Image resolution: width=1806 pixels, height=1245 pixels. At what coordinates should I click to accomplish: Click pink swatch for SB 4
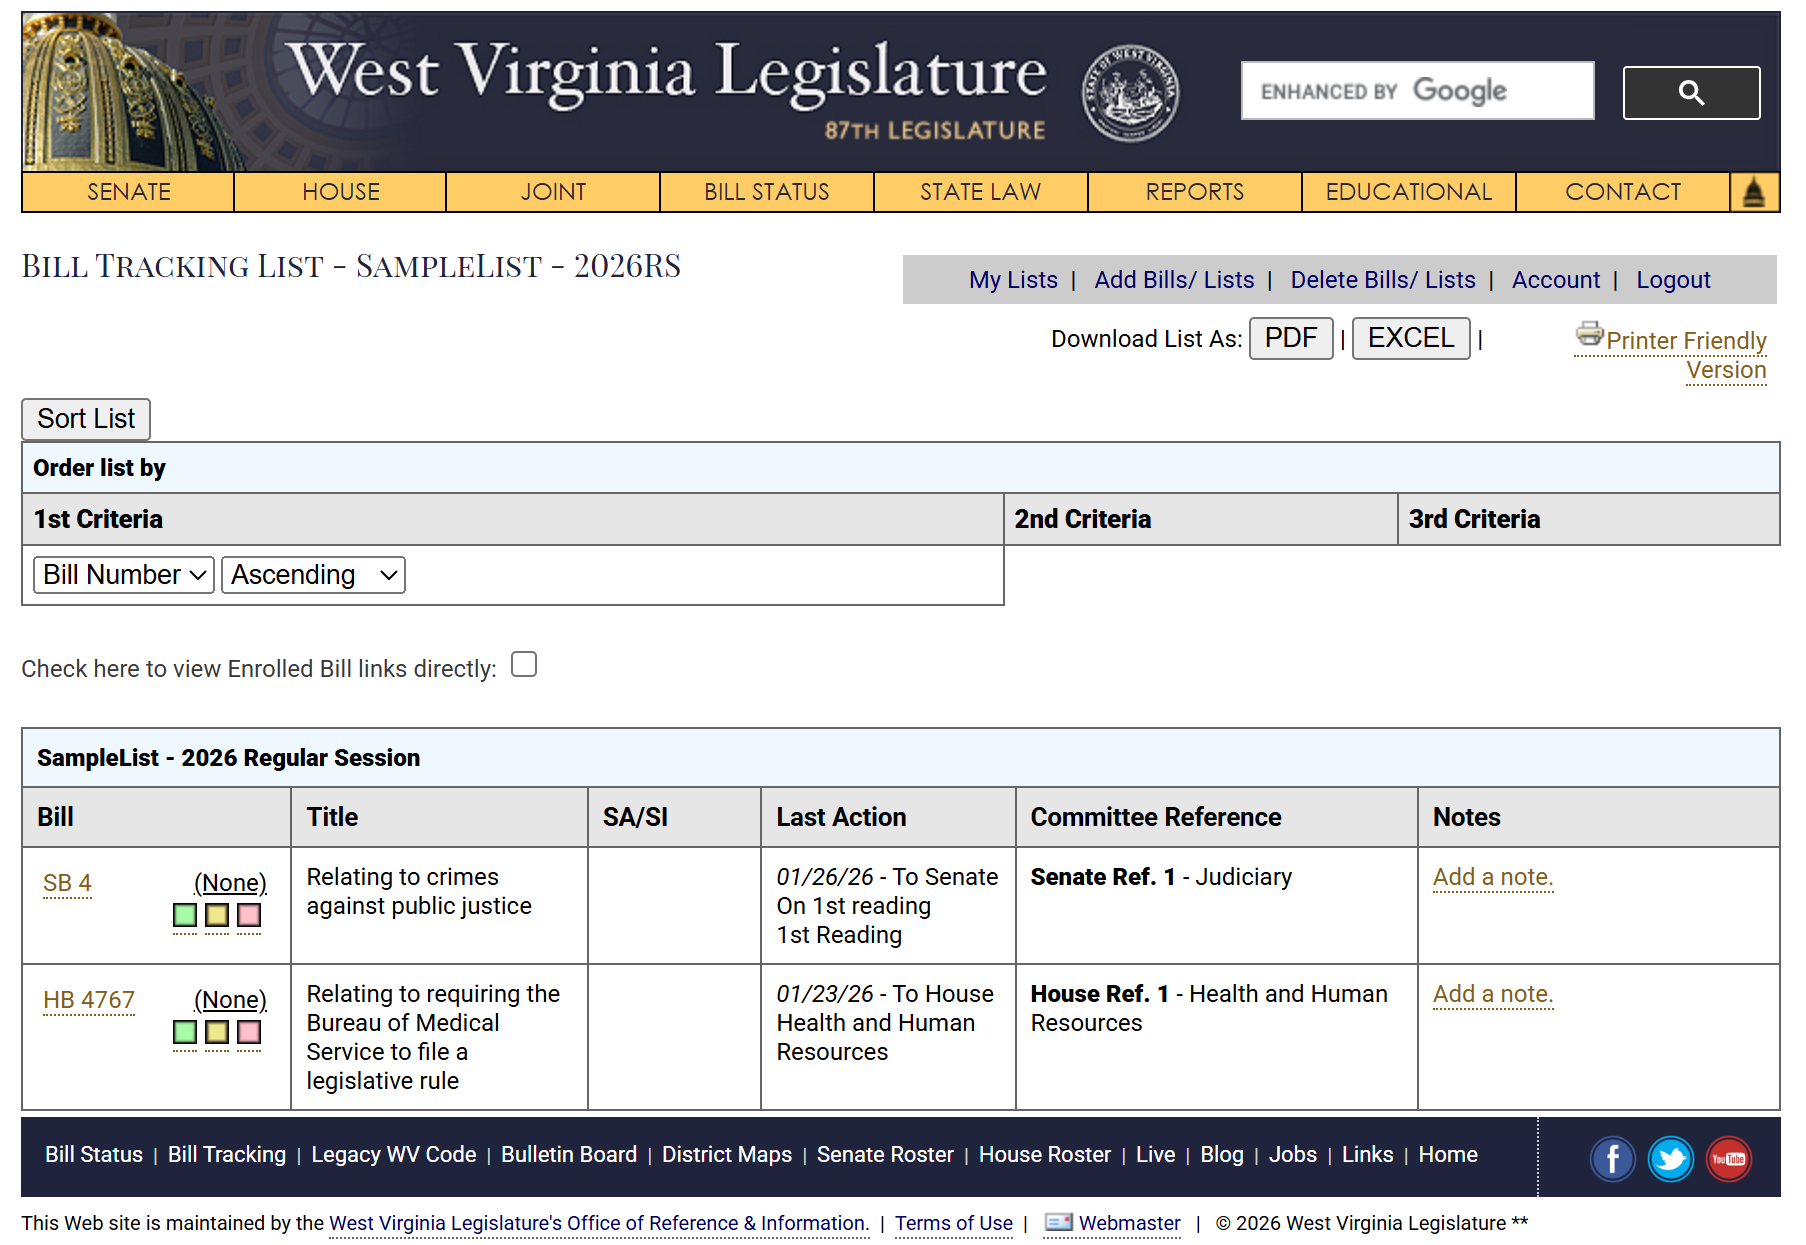(x=249, y=915)
